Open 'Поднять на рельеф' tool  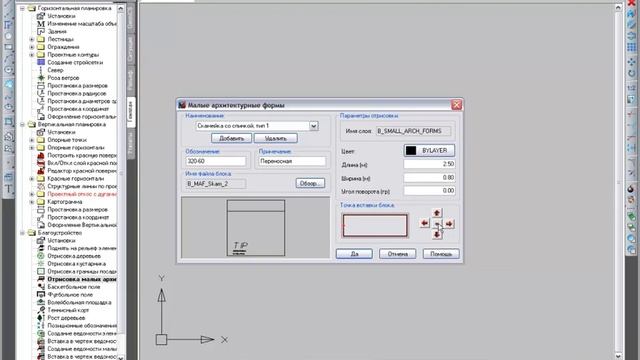(82, 248)
